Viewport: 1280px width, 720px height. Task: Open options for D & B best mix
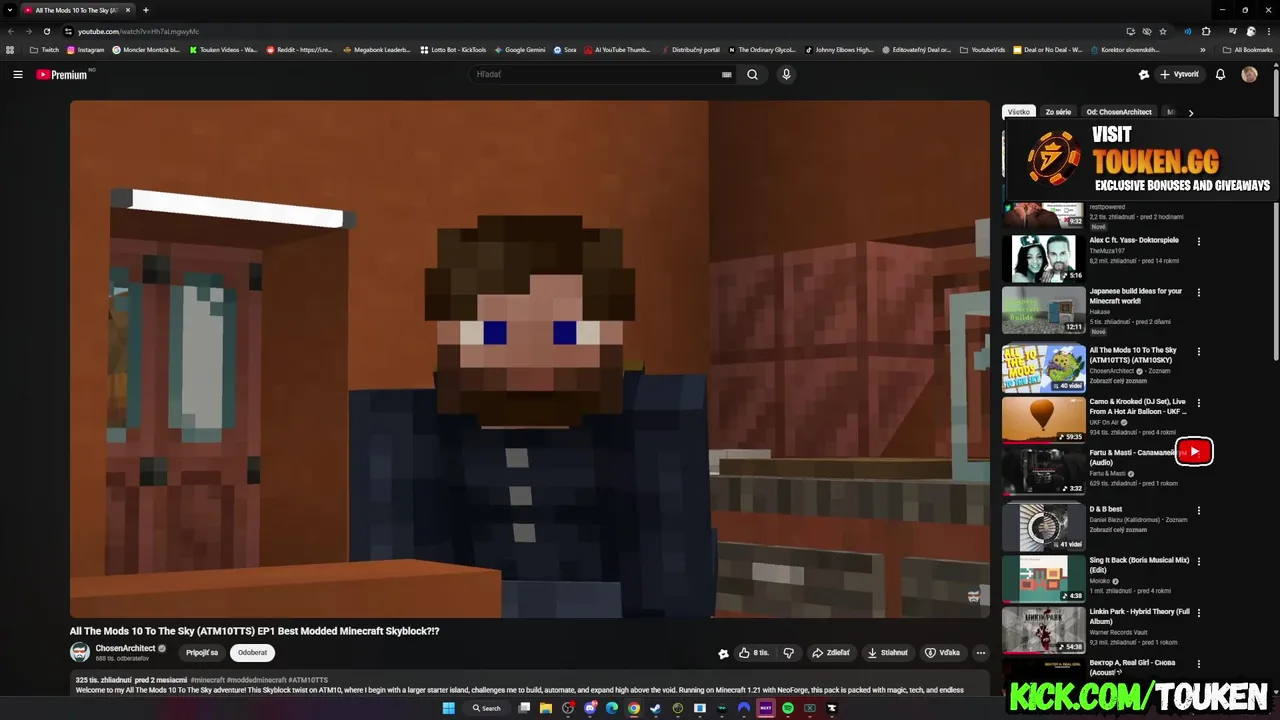[1199, 510]
